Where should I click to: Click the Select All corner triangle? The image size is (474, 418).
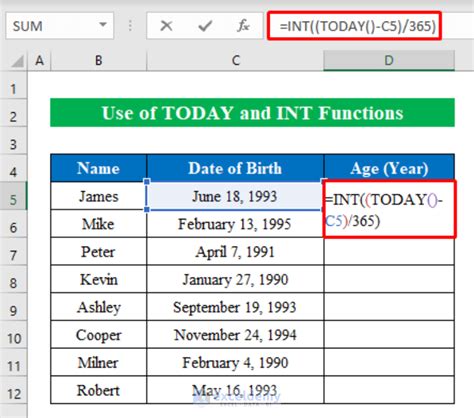click(x=17, y=61)
